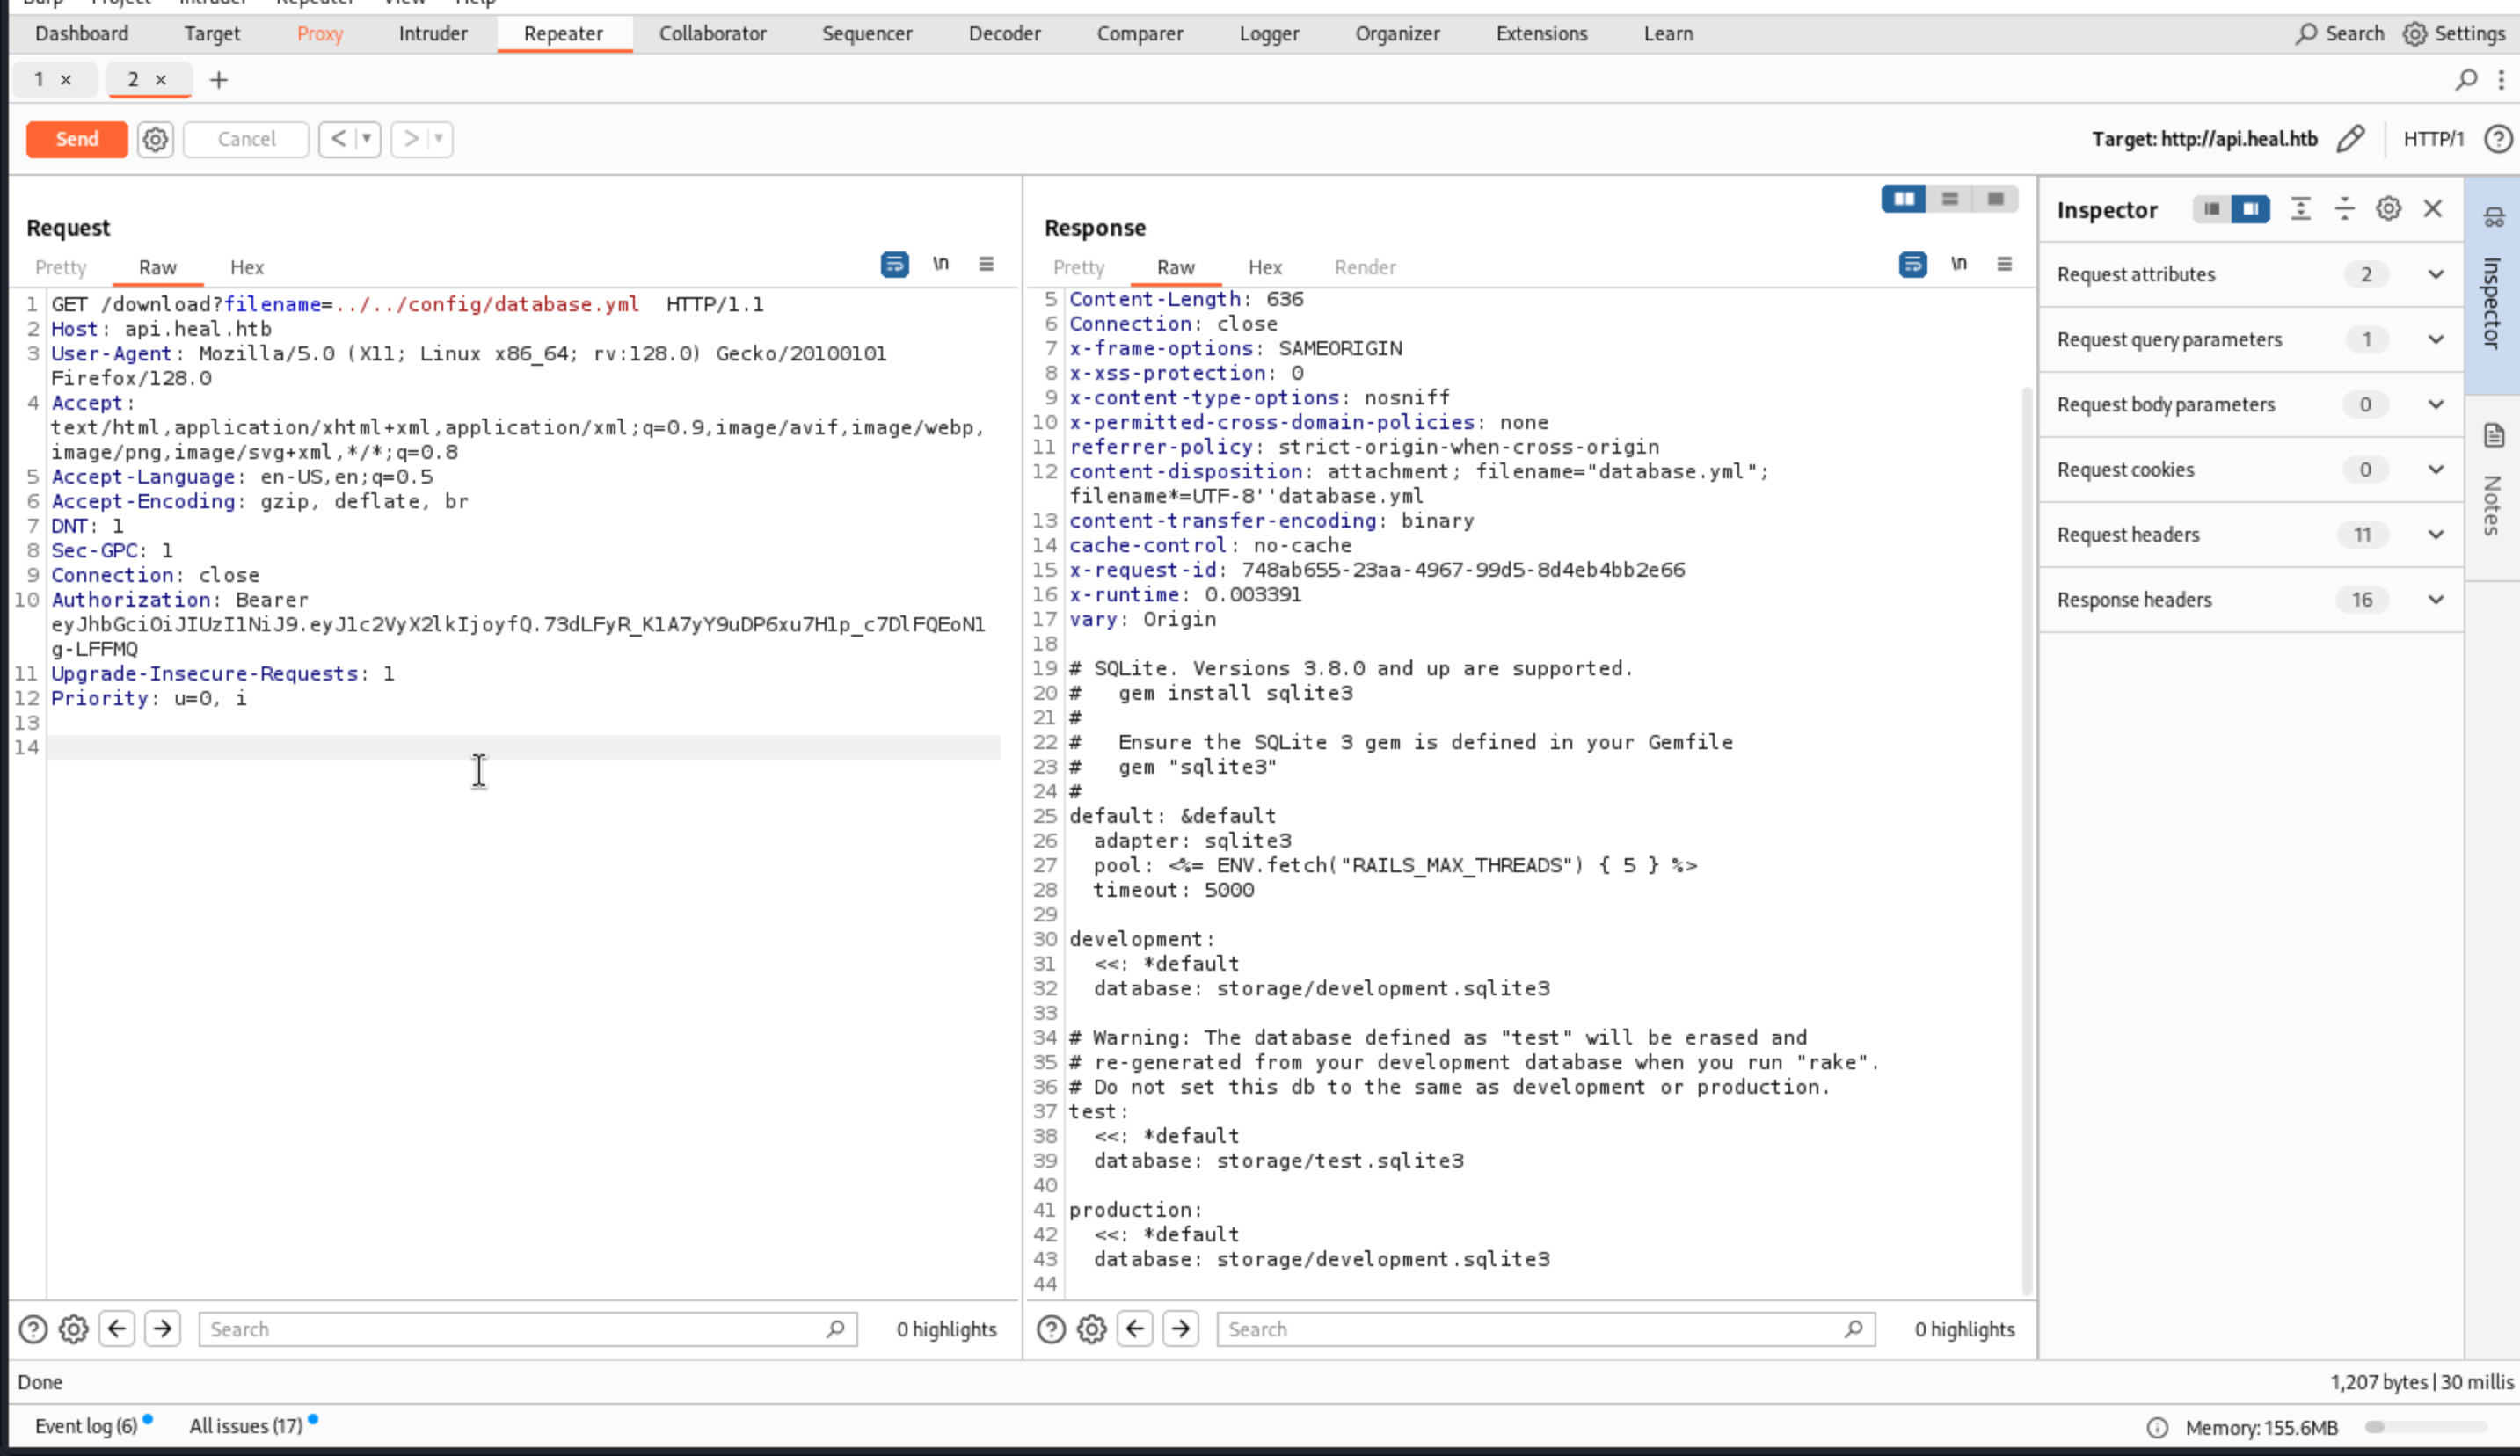This screenshot has width=2520, height=1456.
Task: Select the top-bottom stacked layout view
Action: [x=1949, y=199]
